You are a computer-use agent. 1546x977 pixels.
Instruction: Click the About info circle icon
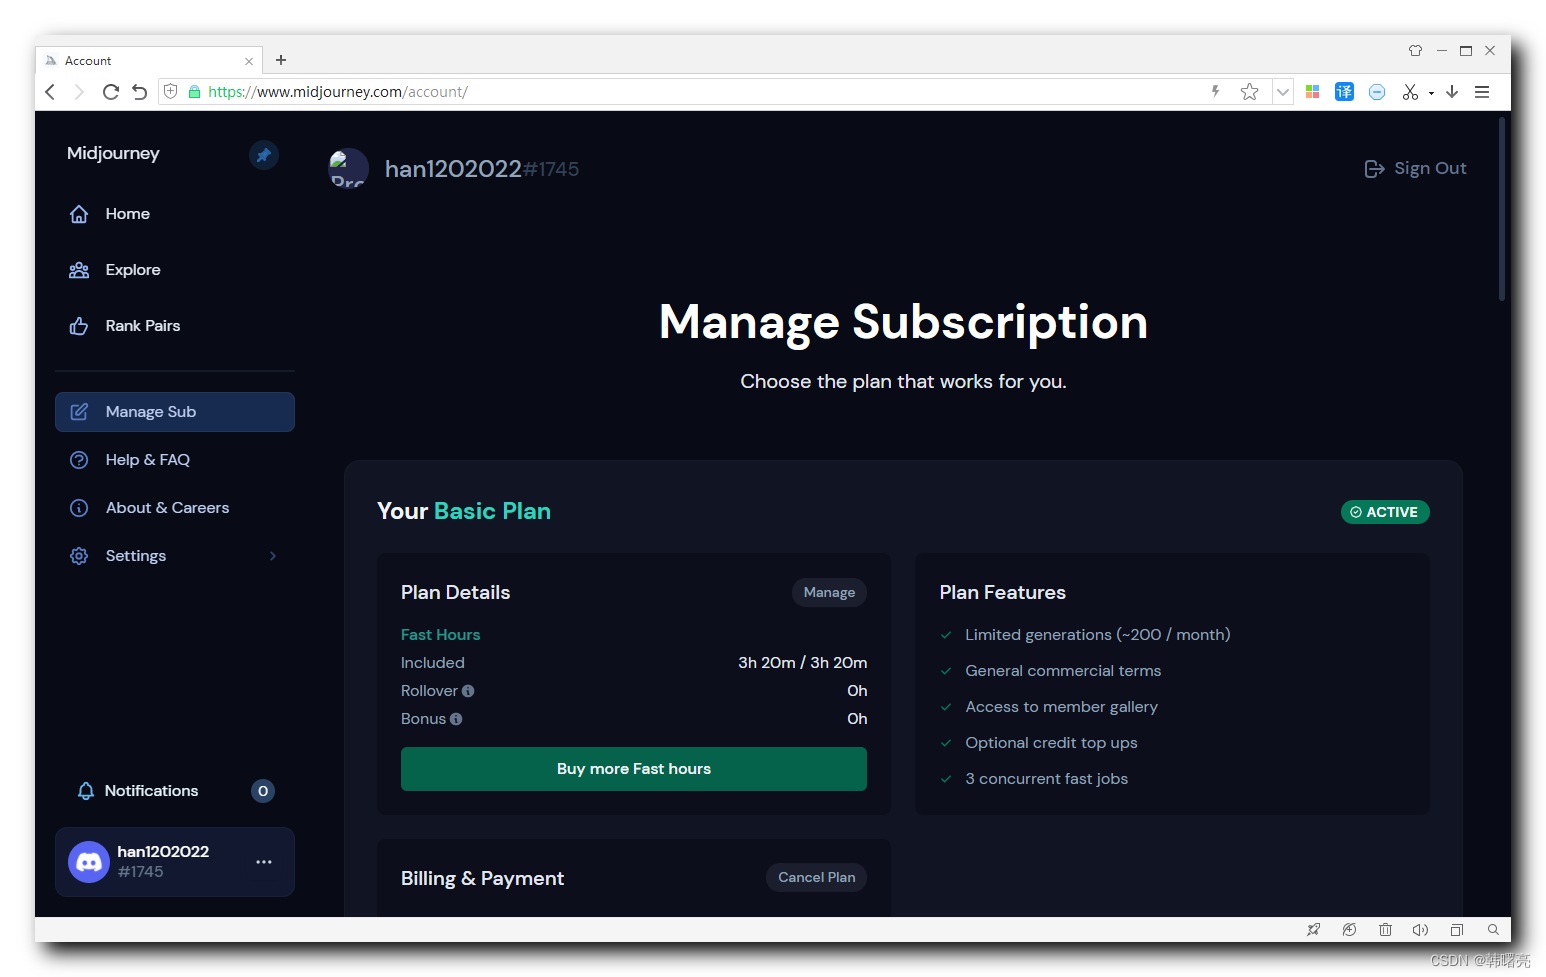point(79,508)
